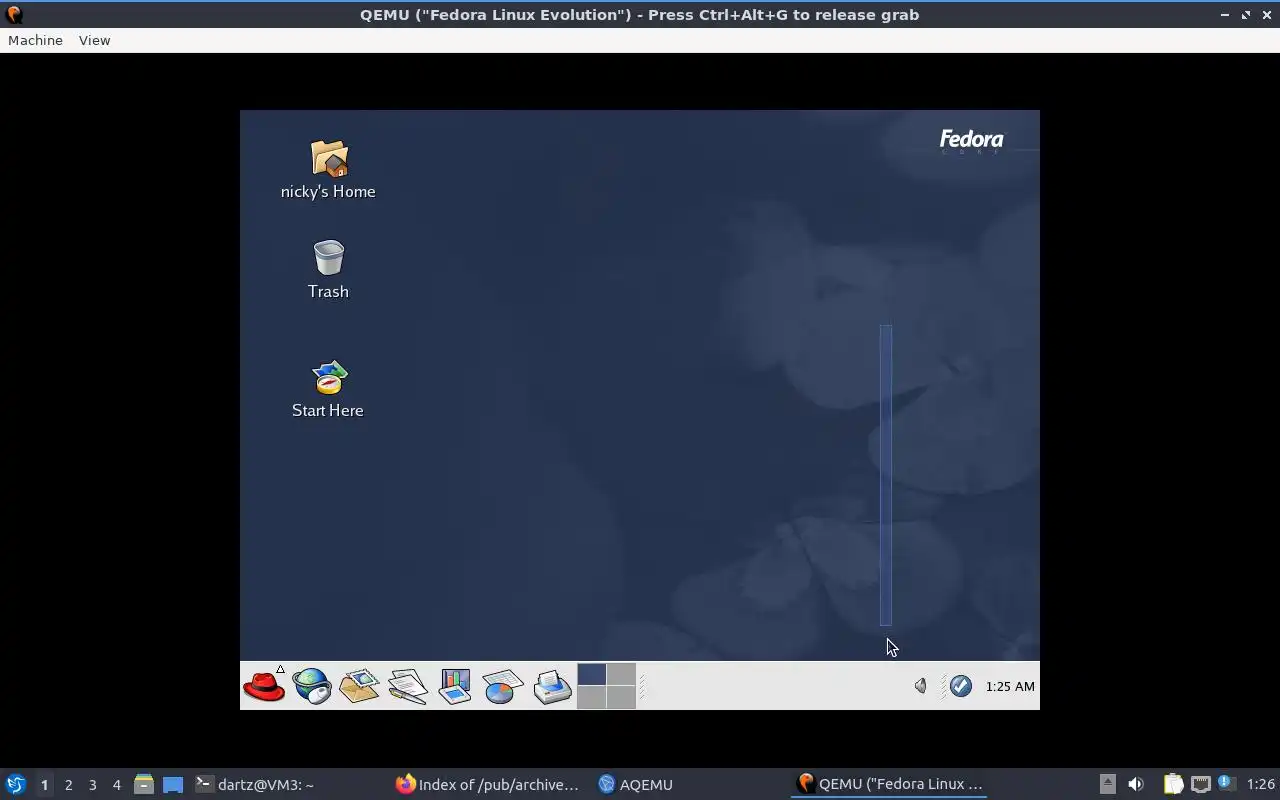The height and width of the screenshot is (800, 1280).
Task: Close the QEMU window
Action: (1266, 15)
